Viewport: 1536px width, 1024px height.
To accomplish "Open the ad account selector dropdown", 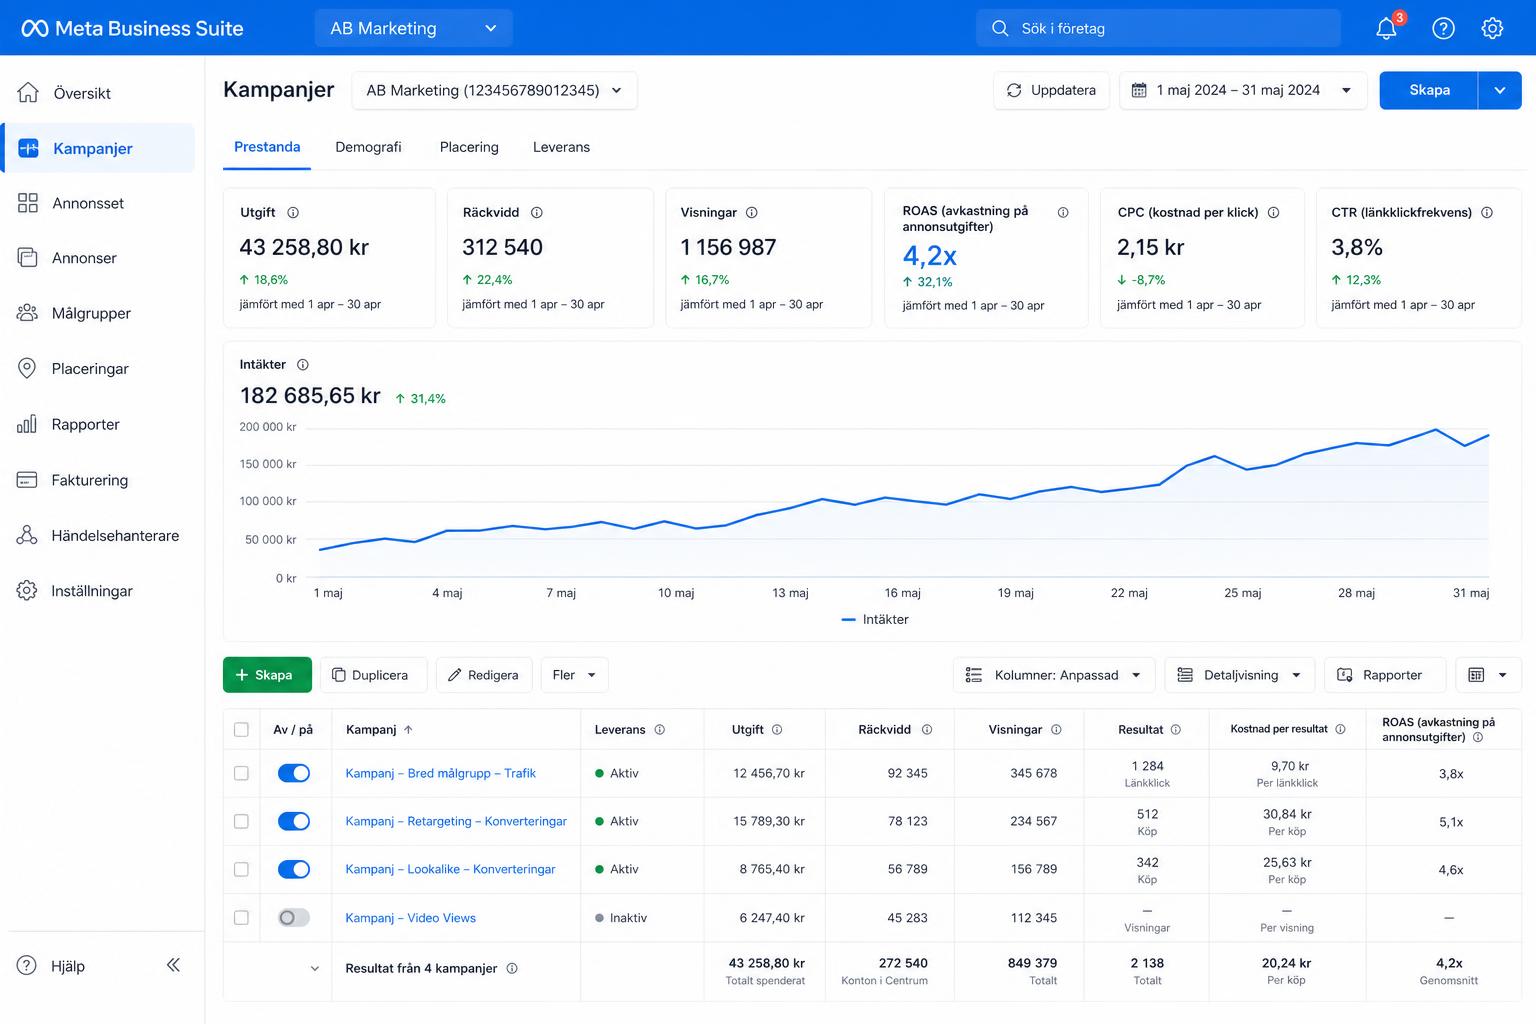I will pos(494,90).
